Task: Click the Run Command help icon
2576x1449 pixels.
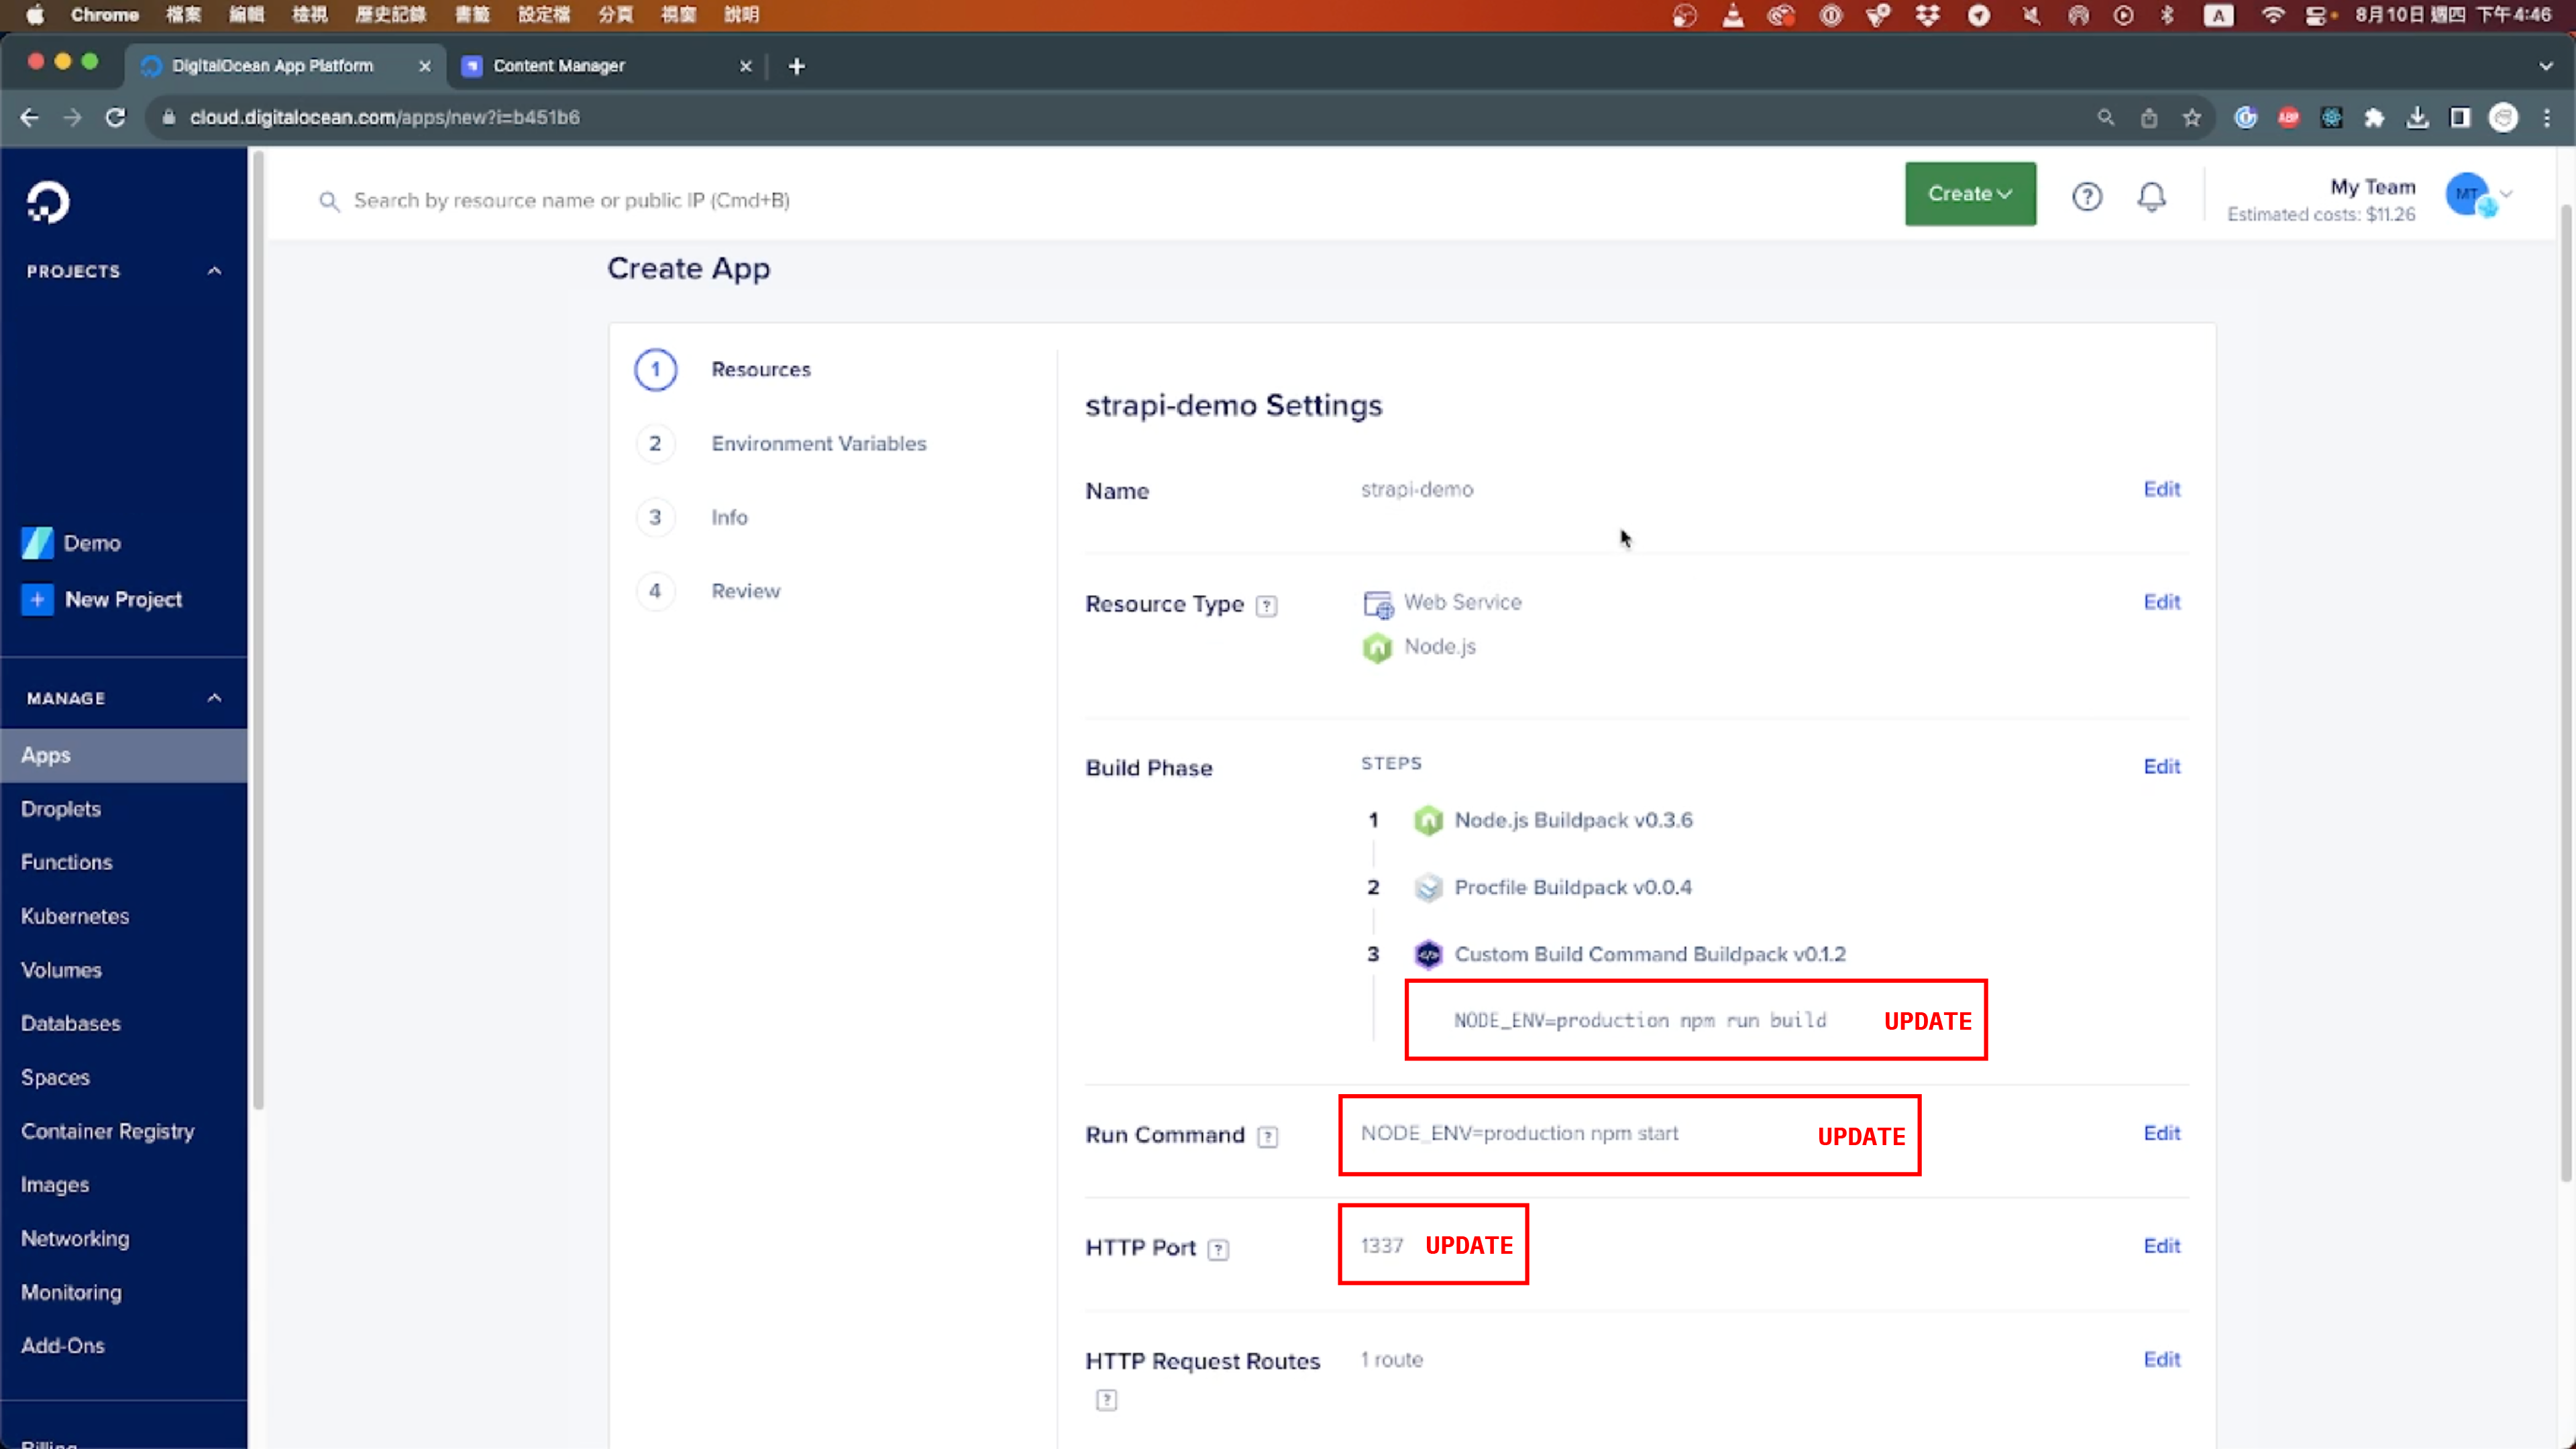Action: pos(1267,1137)
